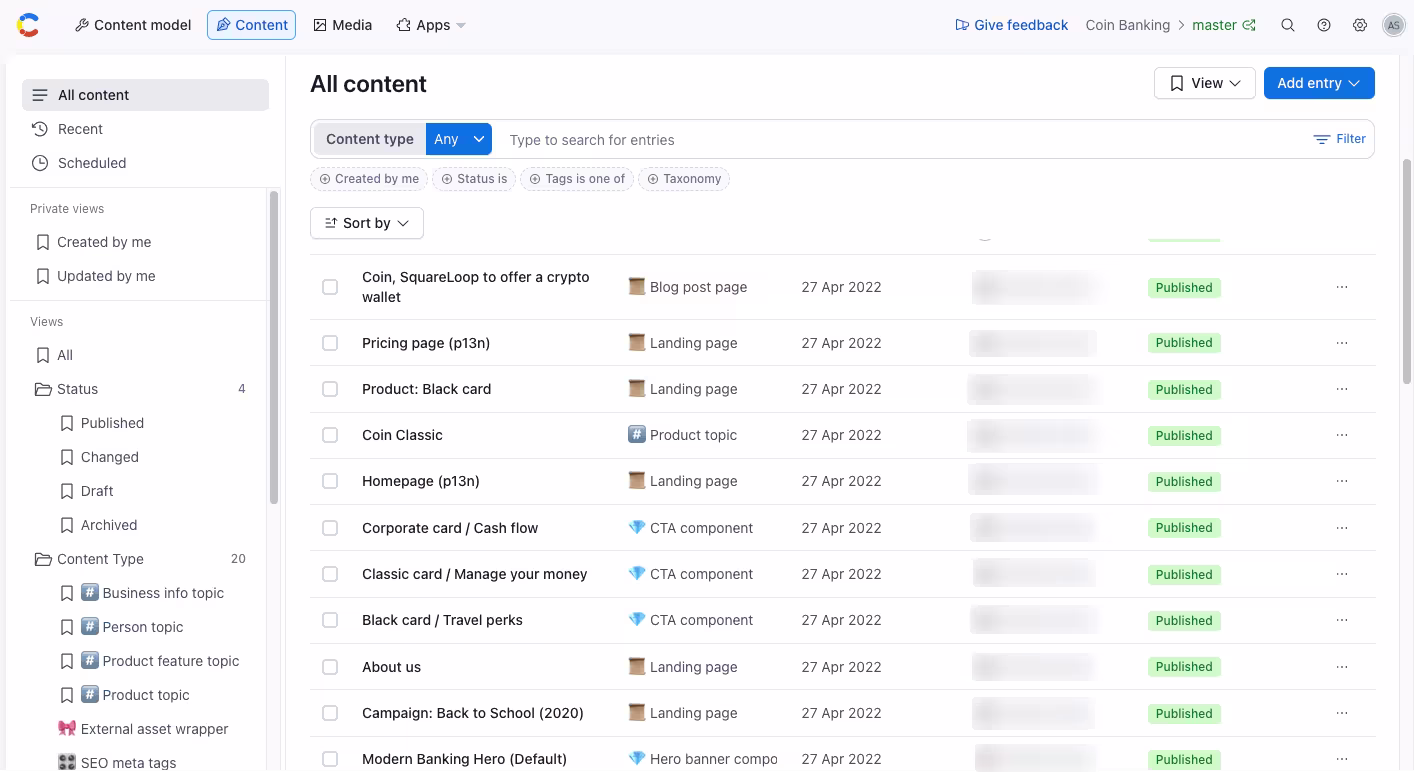
Task: Tick the Coin Classic entry checkbox
Action: 330,435
